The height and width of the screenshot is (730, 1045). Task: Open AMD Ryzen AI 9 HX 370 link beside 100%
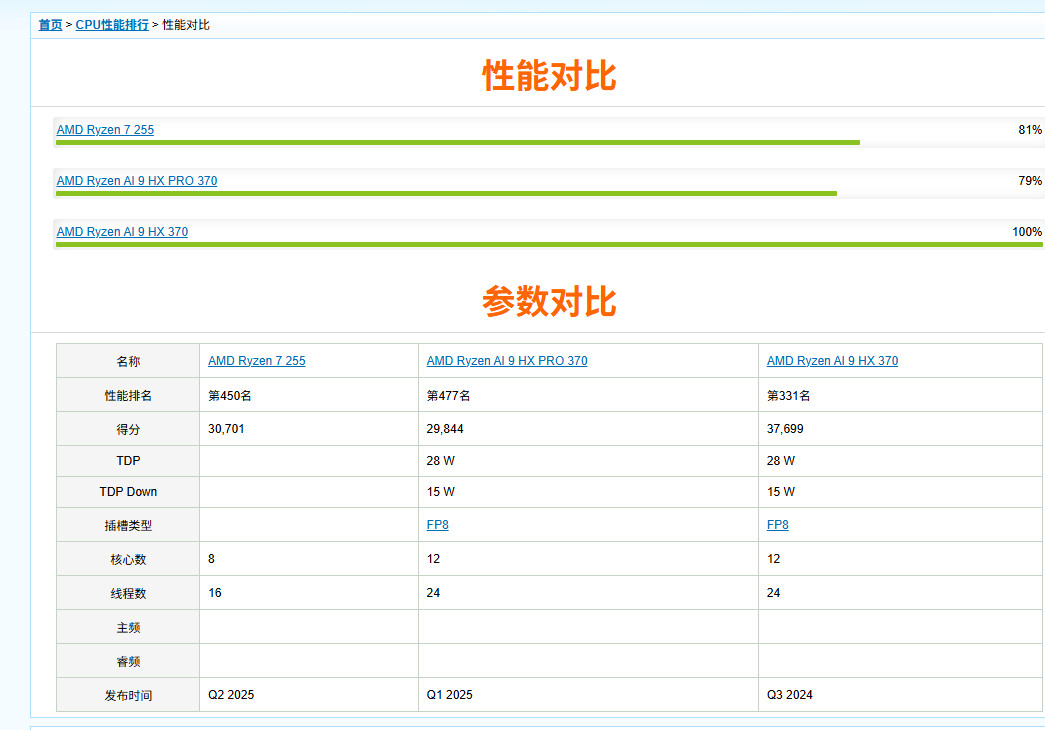tap(122, 231)
